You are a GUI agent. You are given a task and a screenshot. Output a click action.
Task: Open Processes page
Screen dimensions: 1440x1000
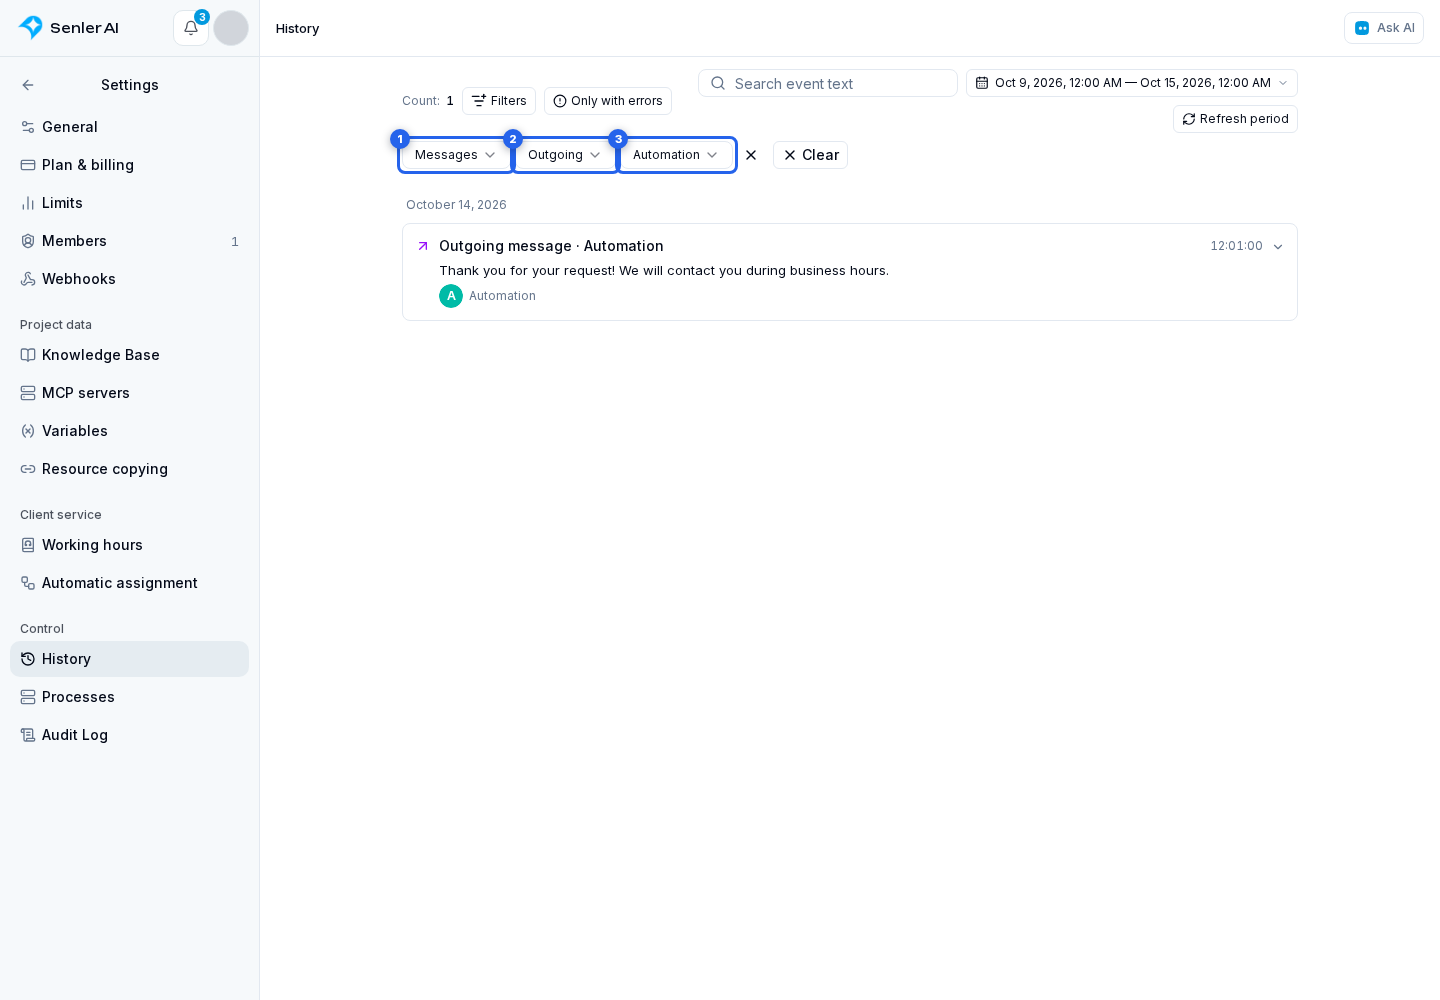coord(130,697)
